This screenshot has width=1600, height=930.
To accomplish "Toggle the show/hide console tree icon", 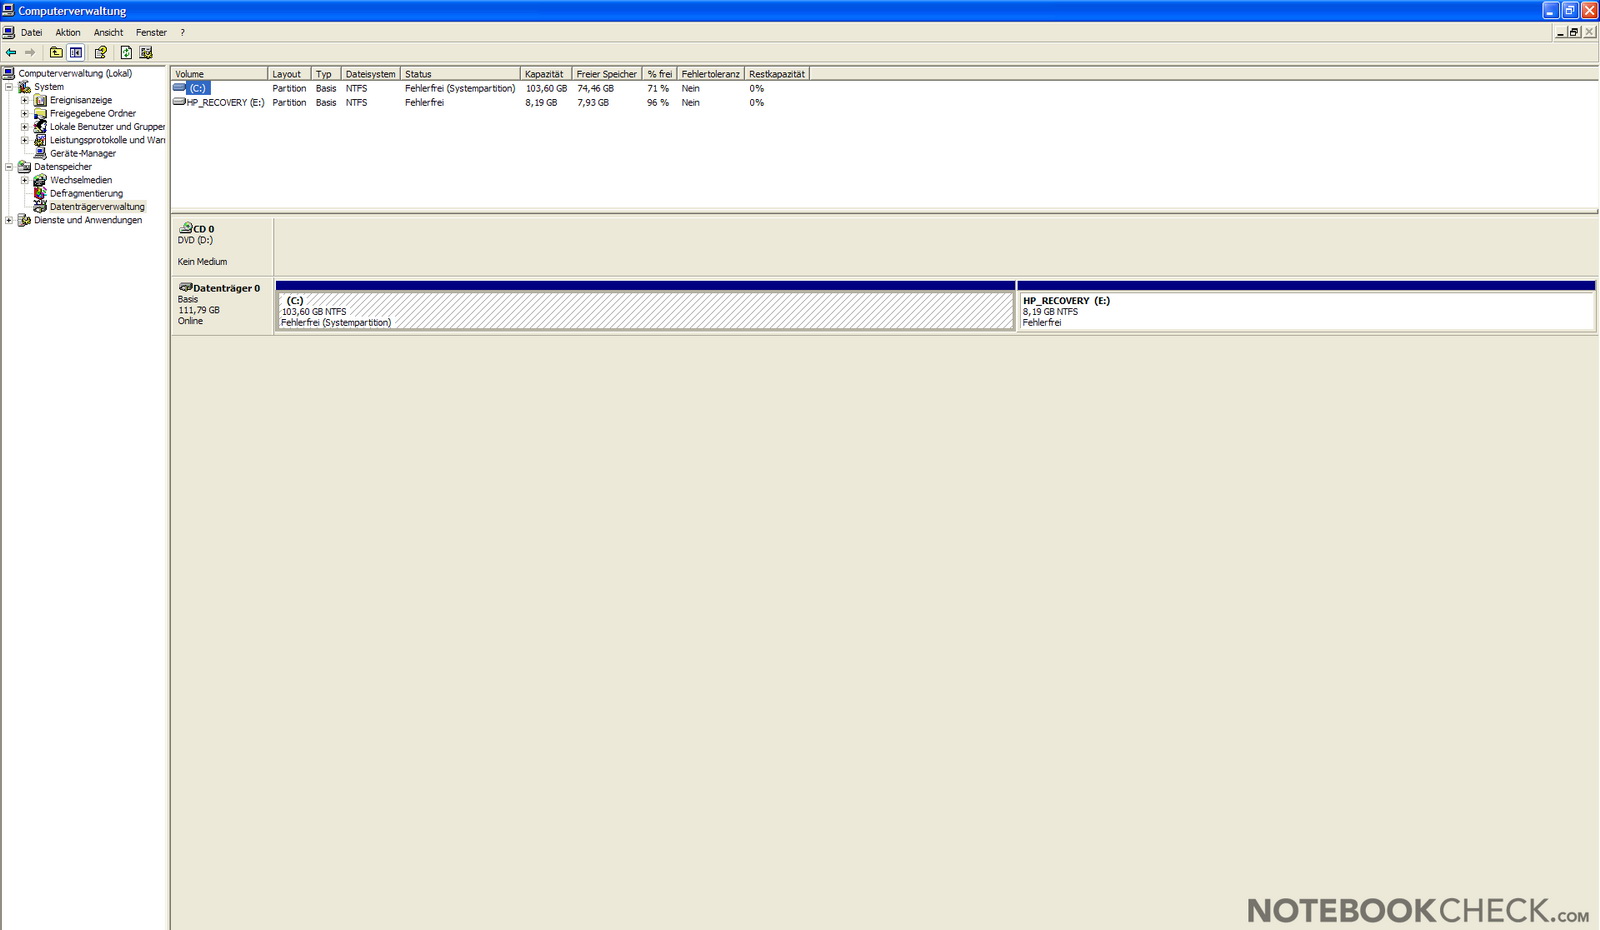I will 76,52.
